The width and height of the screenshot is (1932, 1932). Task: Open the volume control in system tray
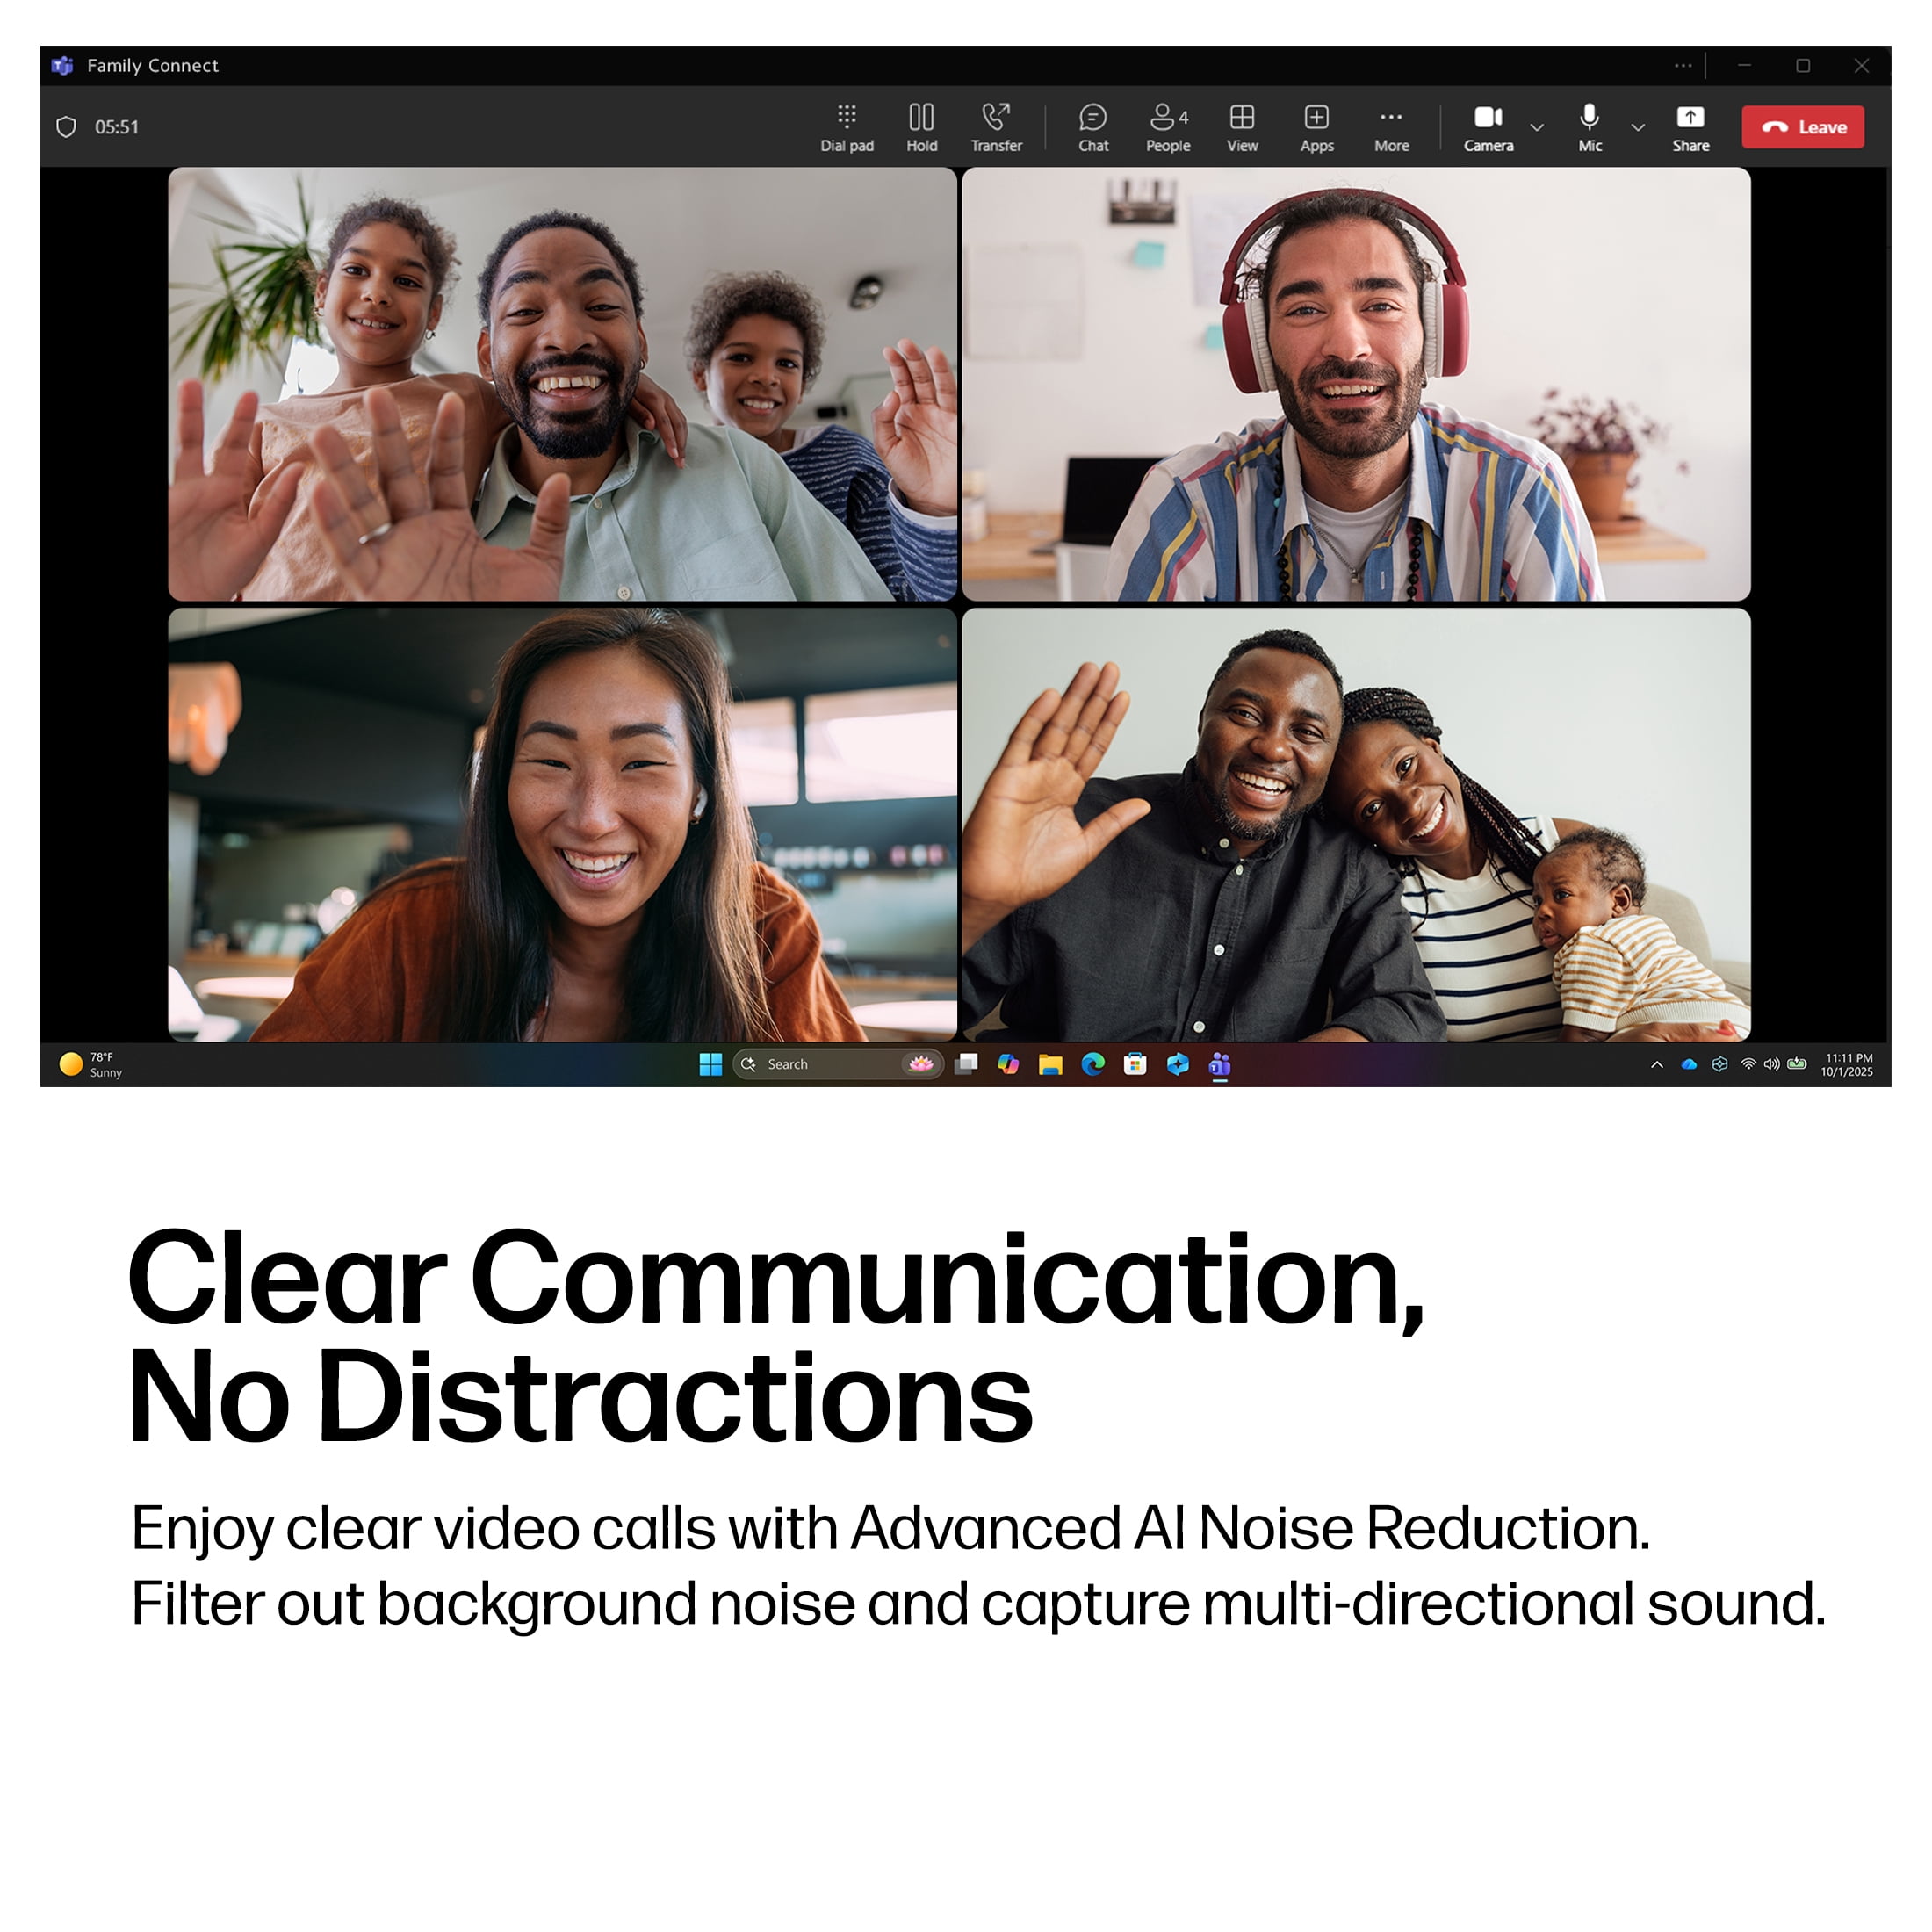[1771, 1064]
